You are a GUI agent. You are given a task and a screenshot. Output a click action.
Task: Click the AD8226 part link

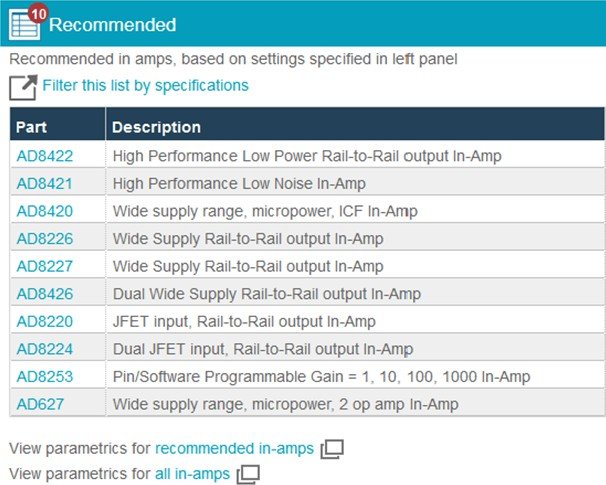(45, 238)
